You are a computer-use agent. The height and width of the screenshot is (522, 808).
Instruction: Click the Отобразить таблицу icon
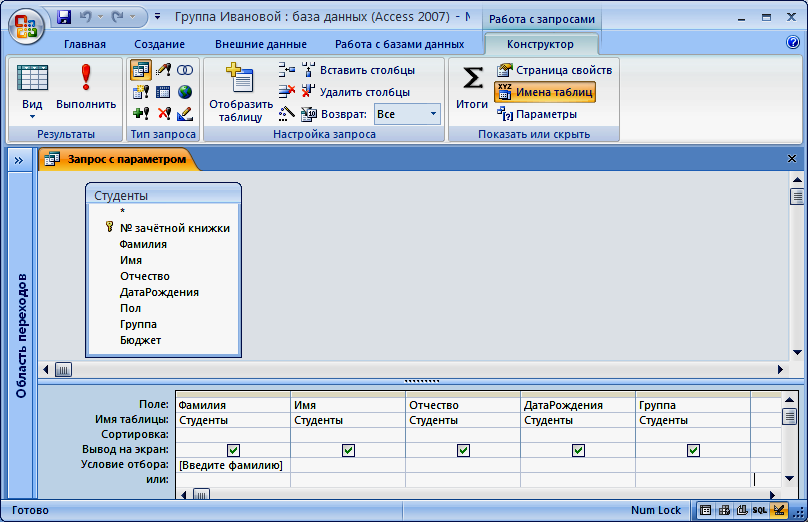241,78
